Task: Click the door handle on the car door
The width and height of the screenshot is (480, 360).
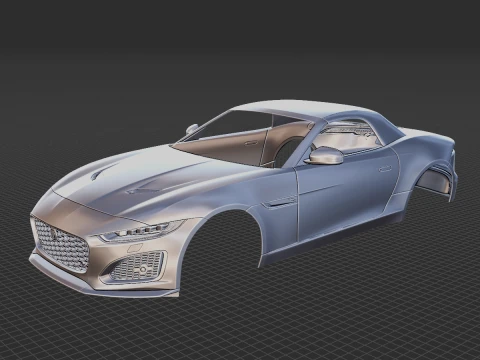Action: click(385, 169)
